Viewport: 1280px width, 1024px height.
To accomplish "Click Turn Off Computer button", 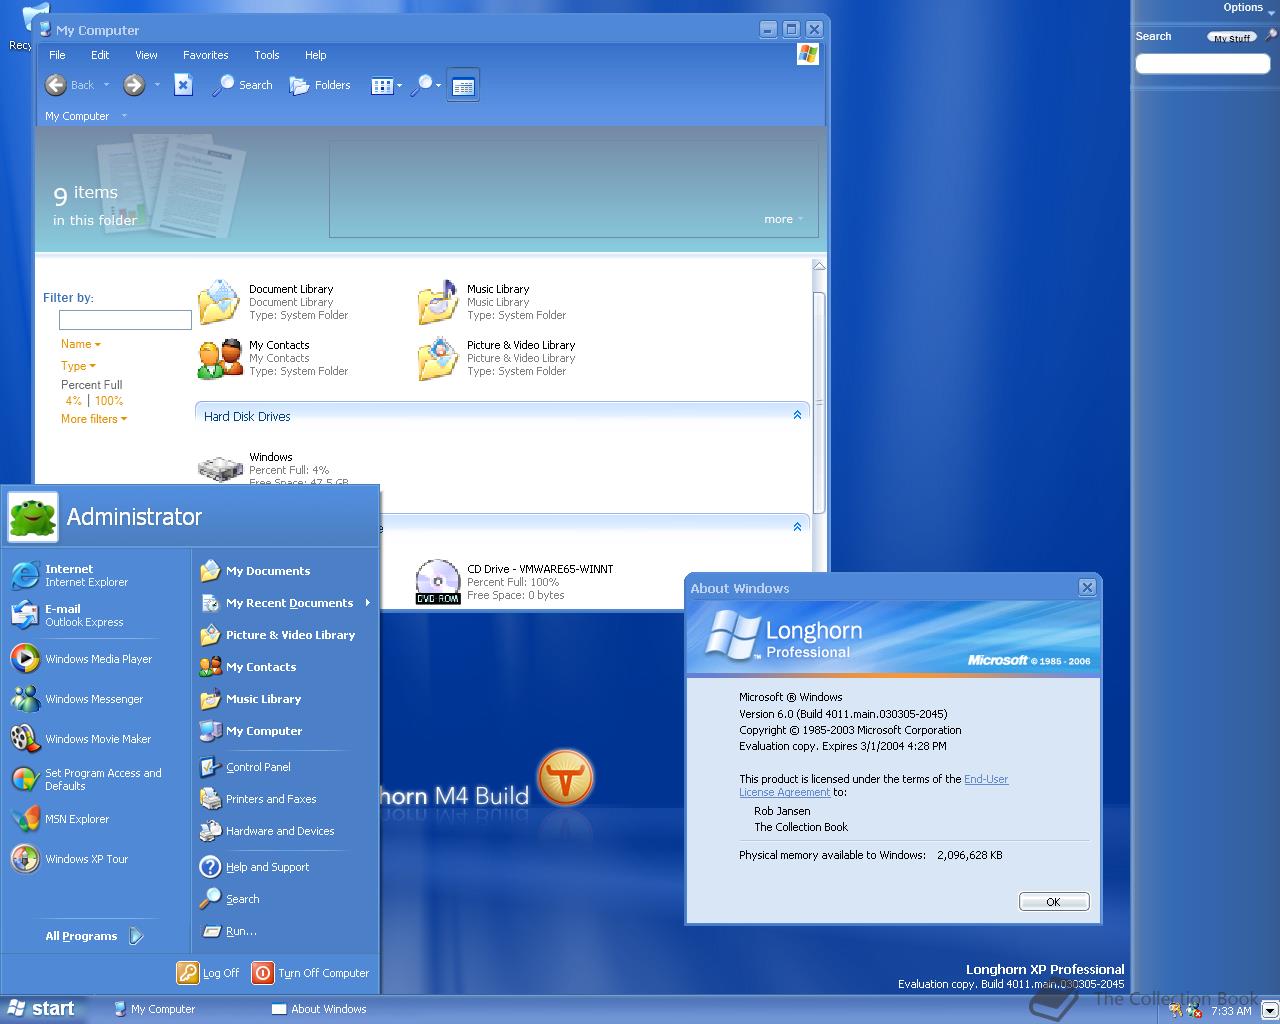I will coord(310,973).
